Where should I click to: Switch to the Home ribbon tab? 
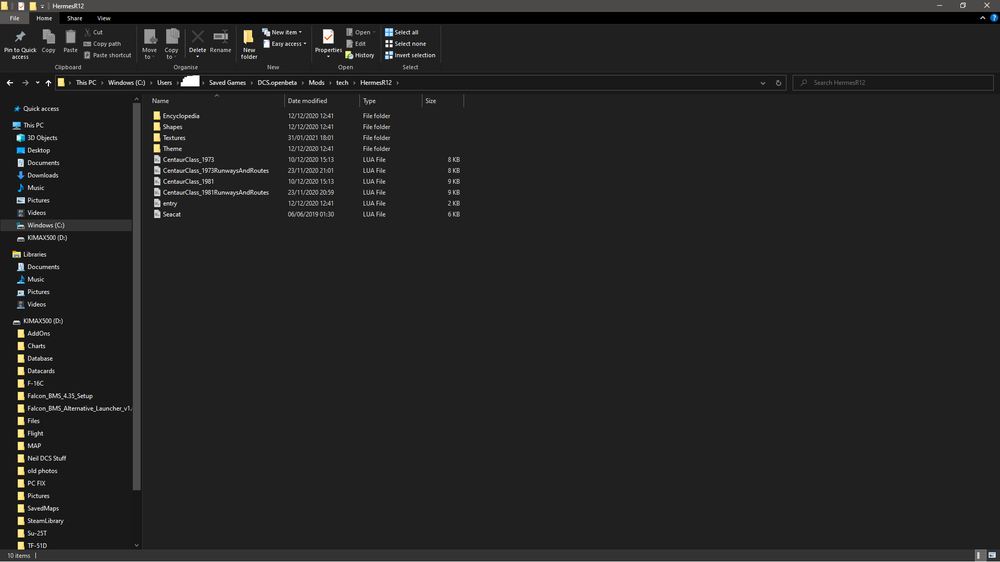click(x=44, y=18)
